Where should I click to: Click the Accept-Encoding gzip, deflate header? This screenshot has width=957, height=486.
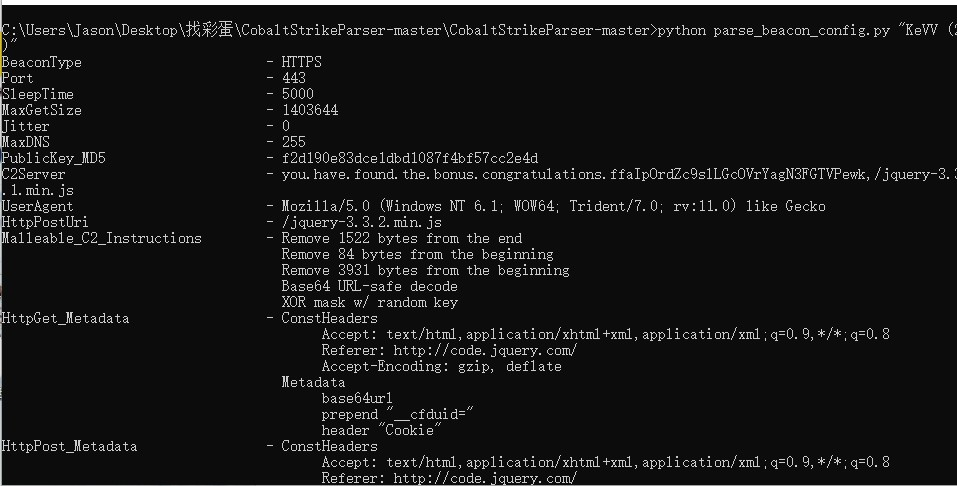pos(441,366)
